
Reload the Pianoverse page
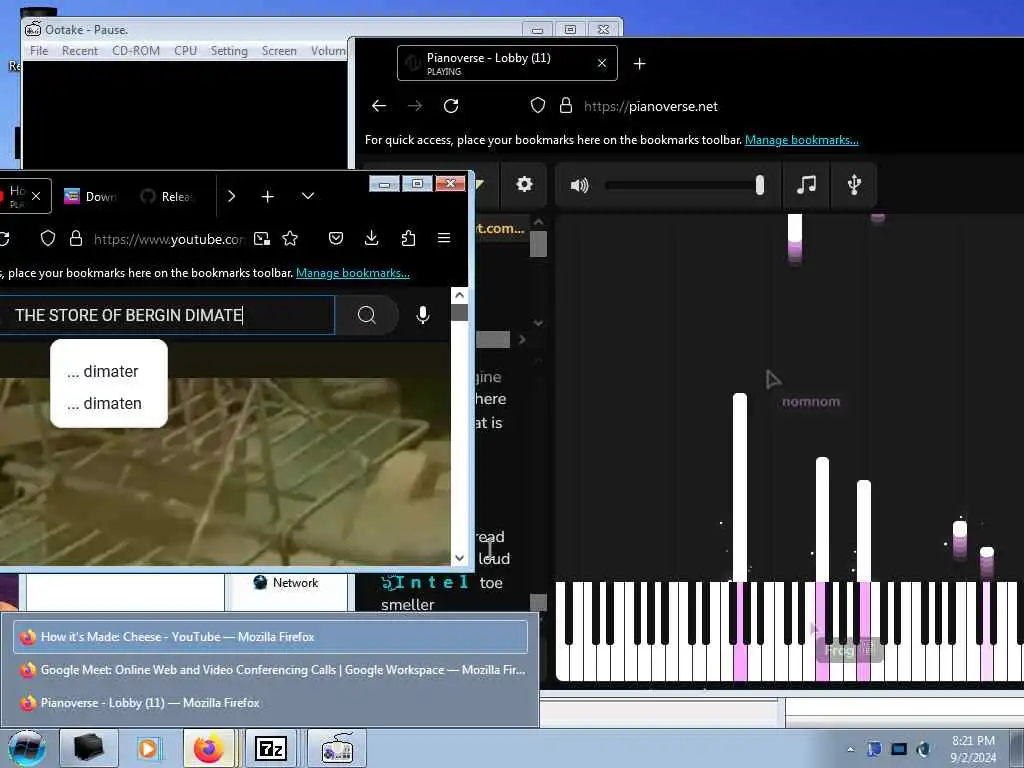tap(451, 106)
